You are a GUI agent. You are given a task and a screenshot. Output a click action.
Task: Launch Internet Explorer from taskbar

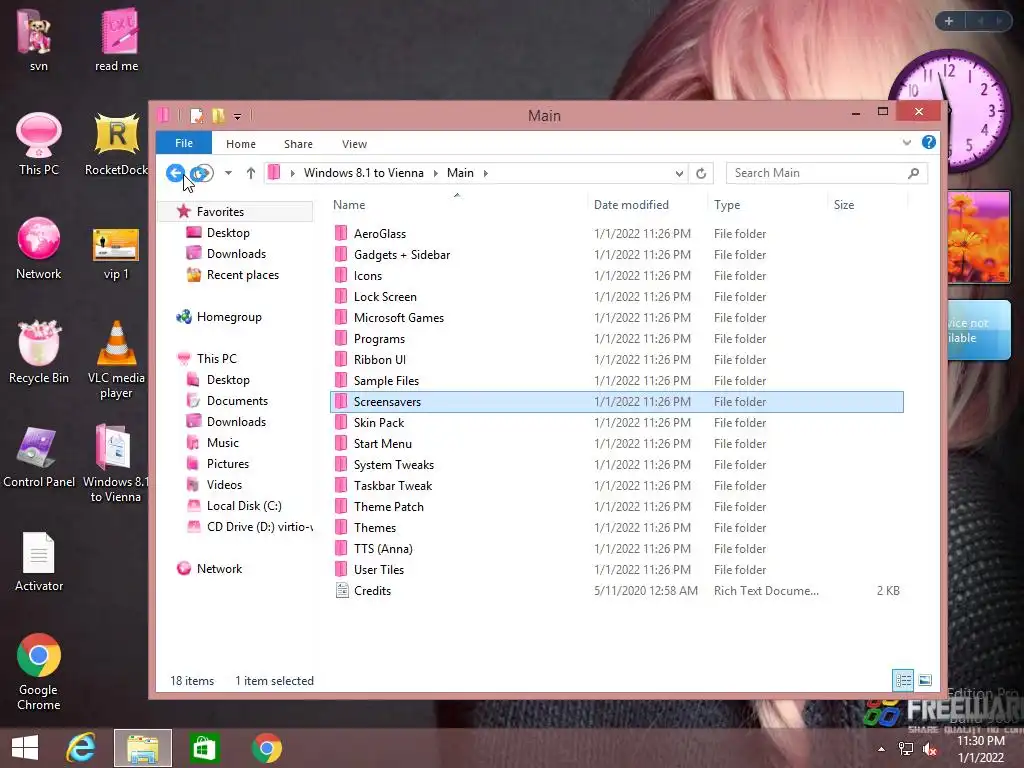81,748
